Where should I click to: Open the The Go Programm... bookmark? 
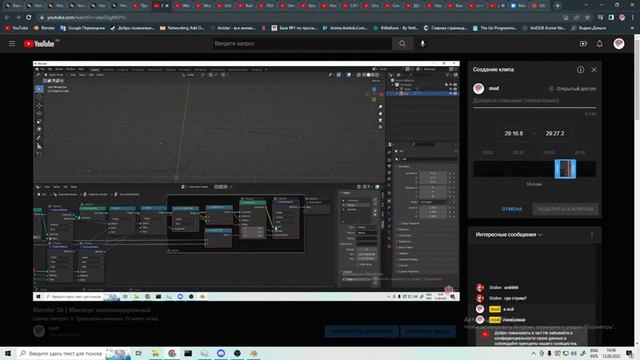click(x=496, y=28)
